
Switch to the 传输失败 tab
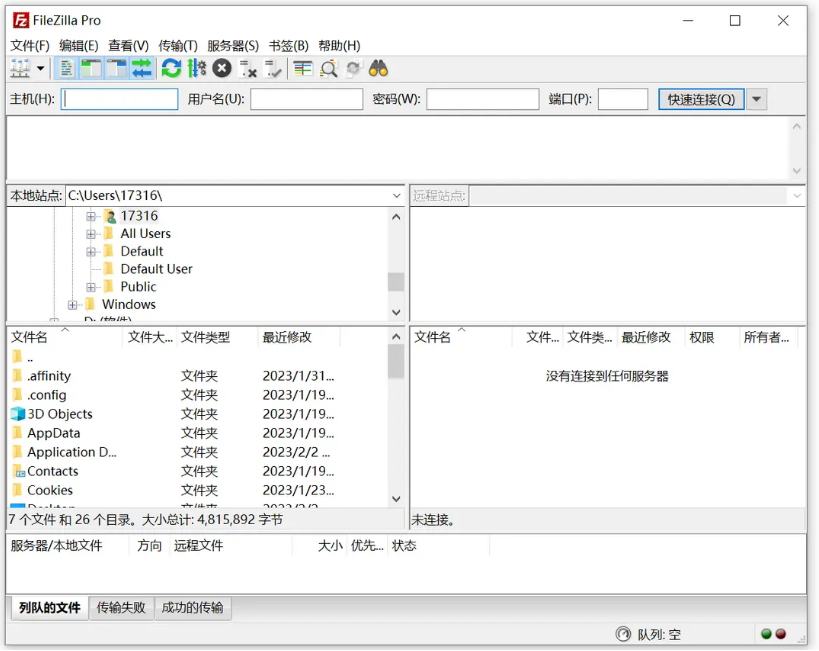pos(121,608)
